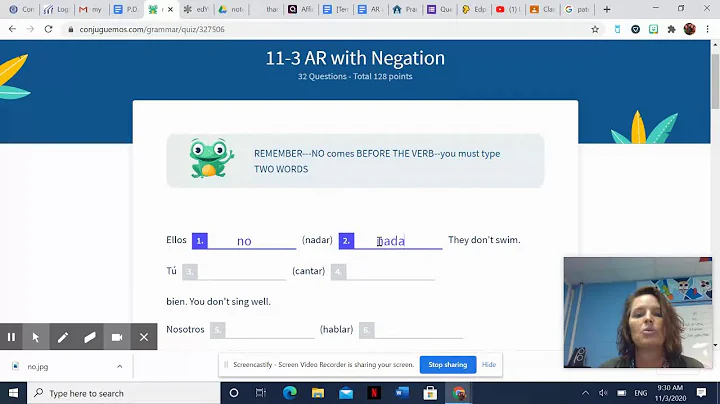Image resolution: width=720 pixels, height=404 pixels.
Task: Select the Screencastify pen drawing tool
Action: [x=63, y=337]
